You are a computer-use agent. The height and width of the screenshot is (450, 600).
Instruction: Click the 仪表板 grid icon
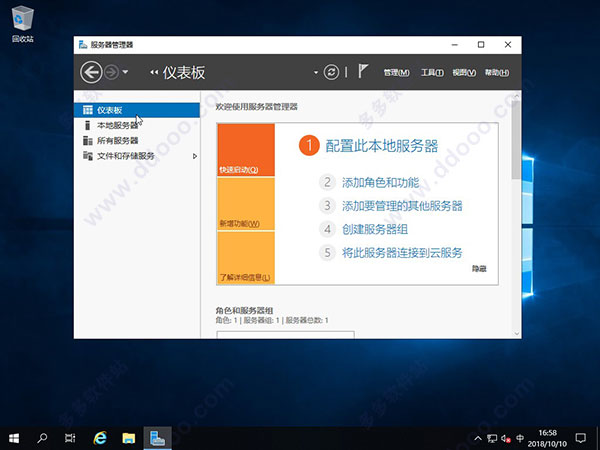88,110
